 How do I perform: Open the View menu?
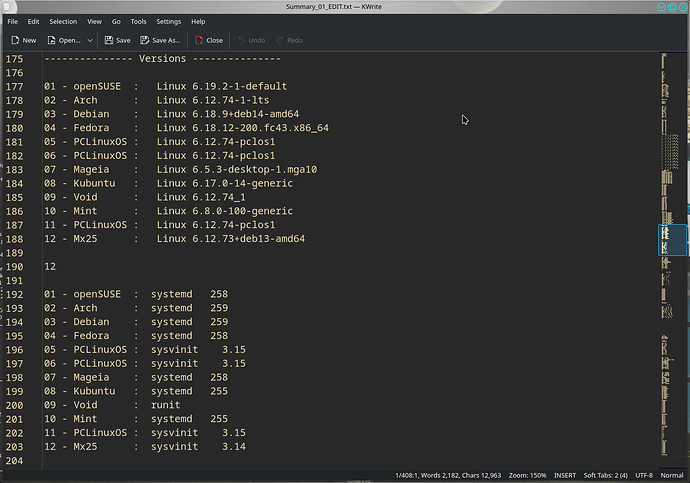click(x=94, y=22)
